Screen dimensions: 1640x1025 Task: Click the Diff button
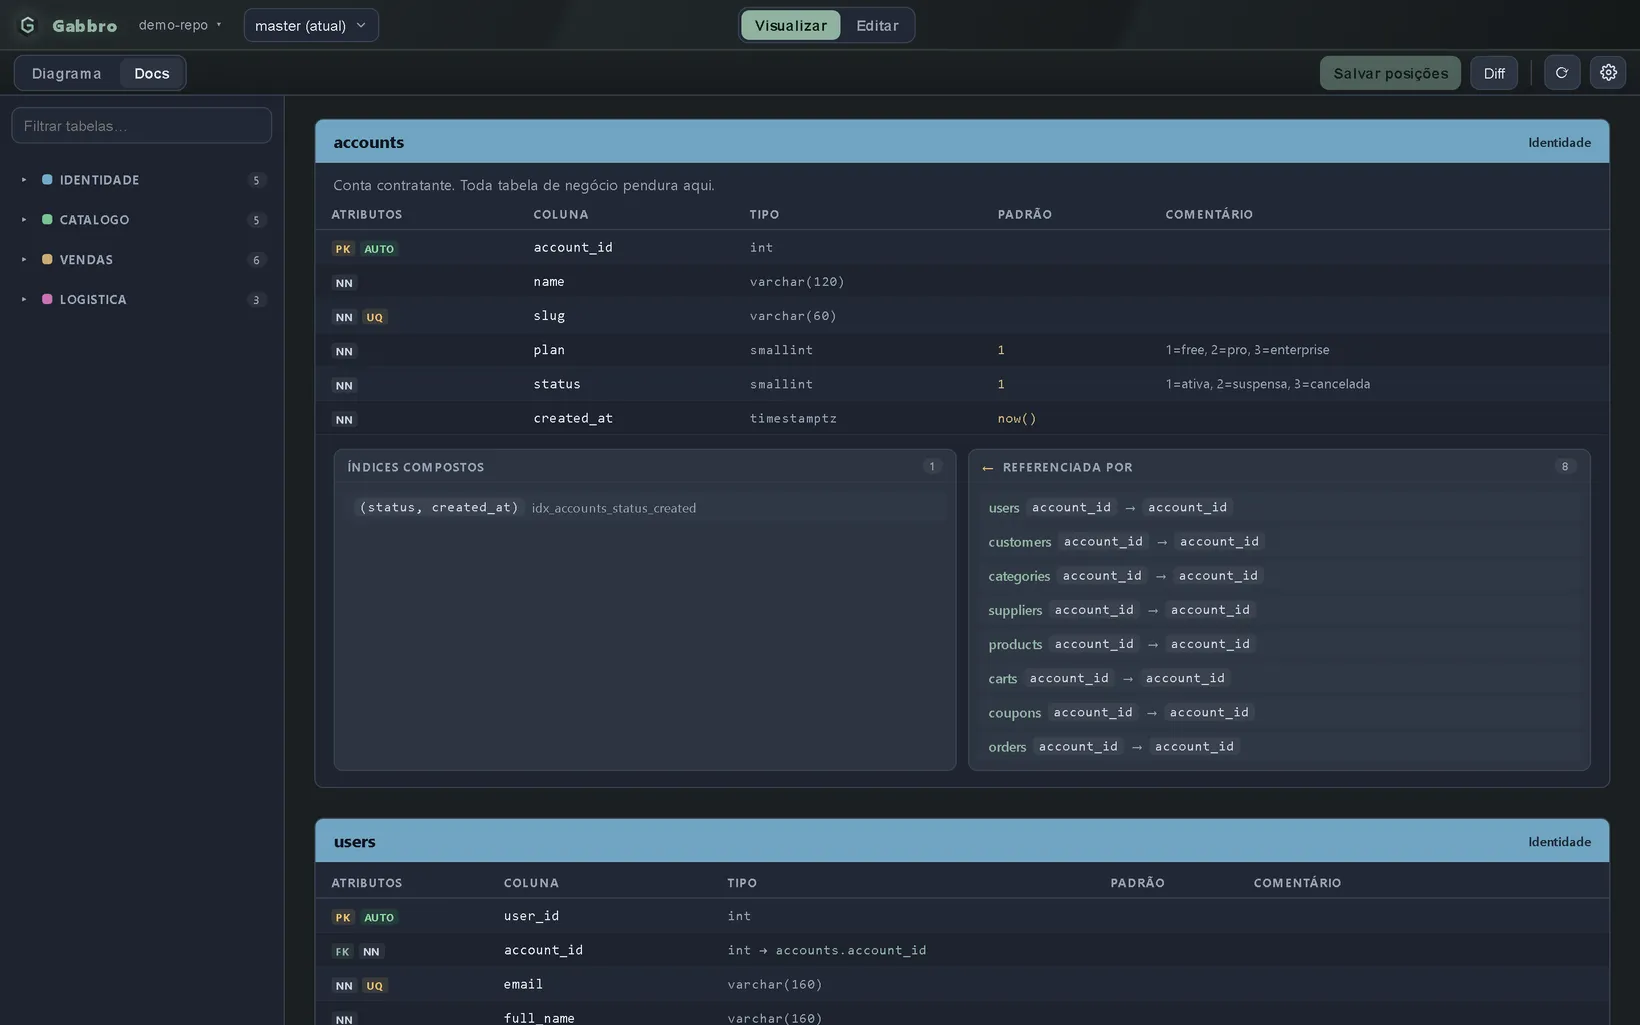[1494, 73]
